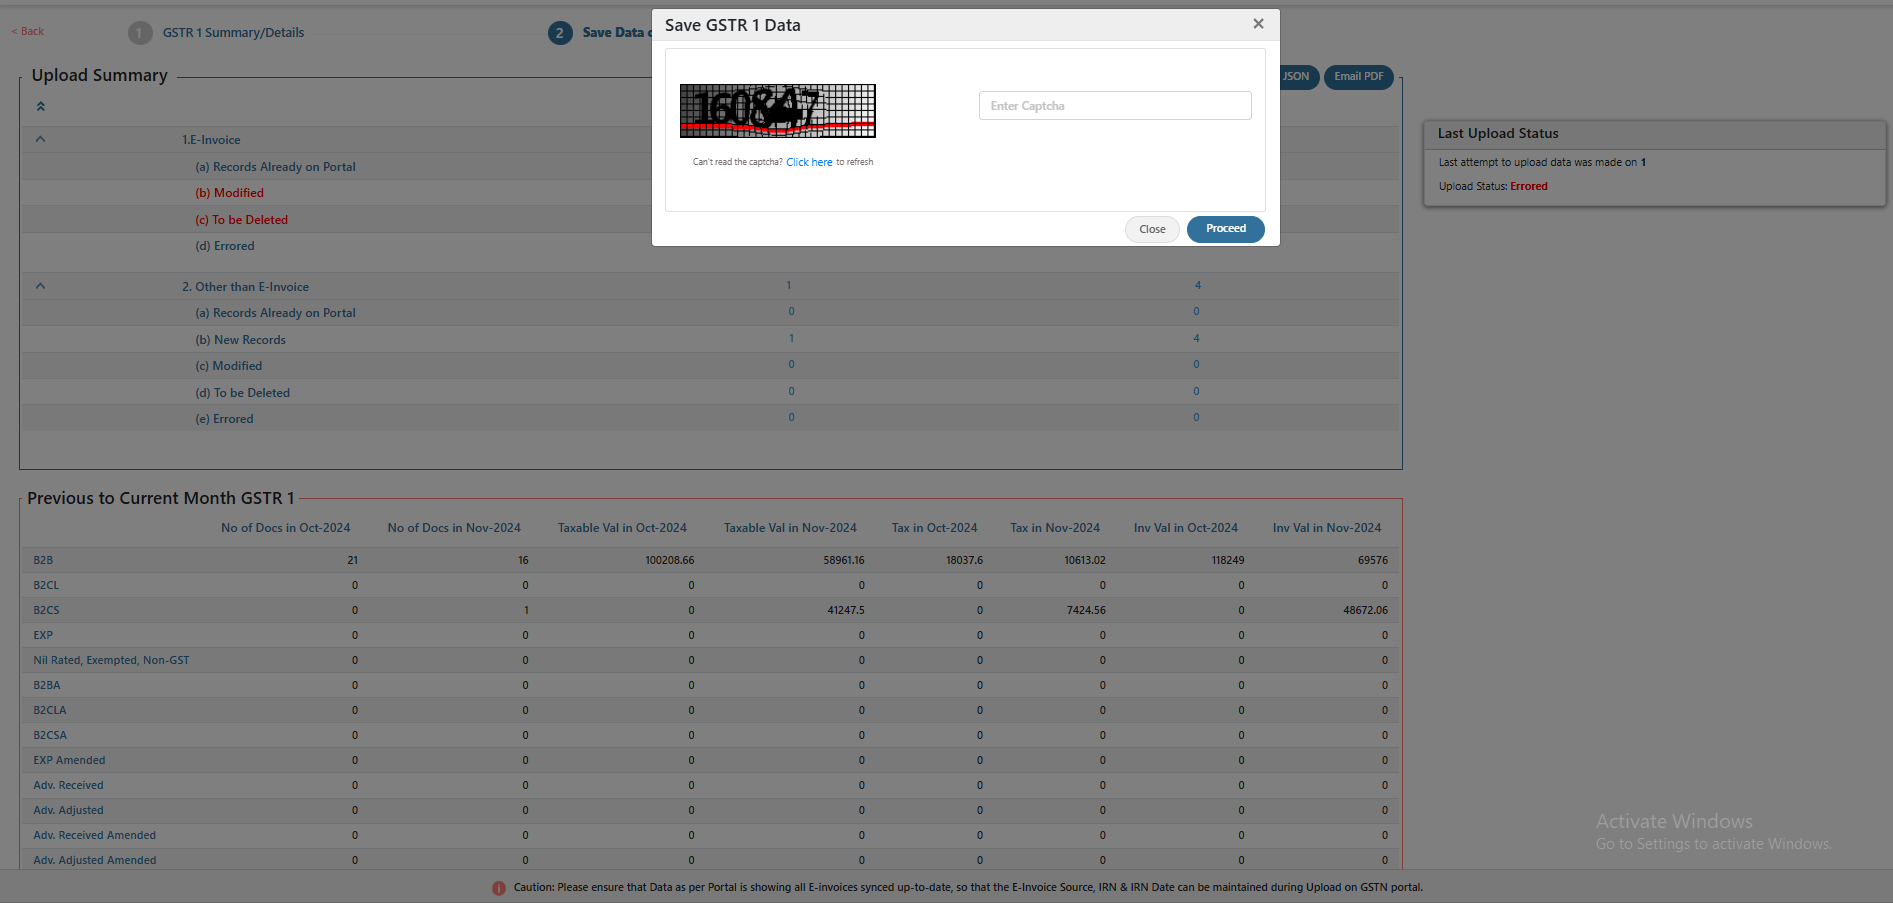Open the Adv. Adjusted row

(x=68, y=810)
